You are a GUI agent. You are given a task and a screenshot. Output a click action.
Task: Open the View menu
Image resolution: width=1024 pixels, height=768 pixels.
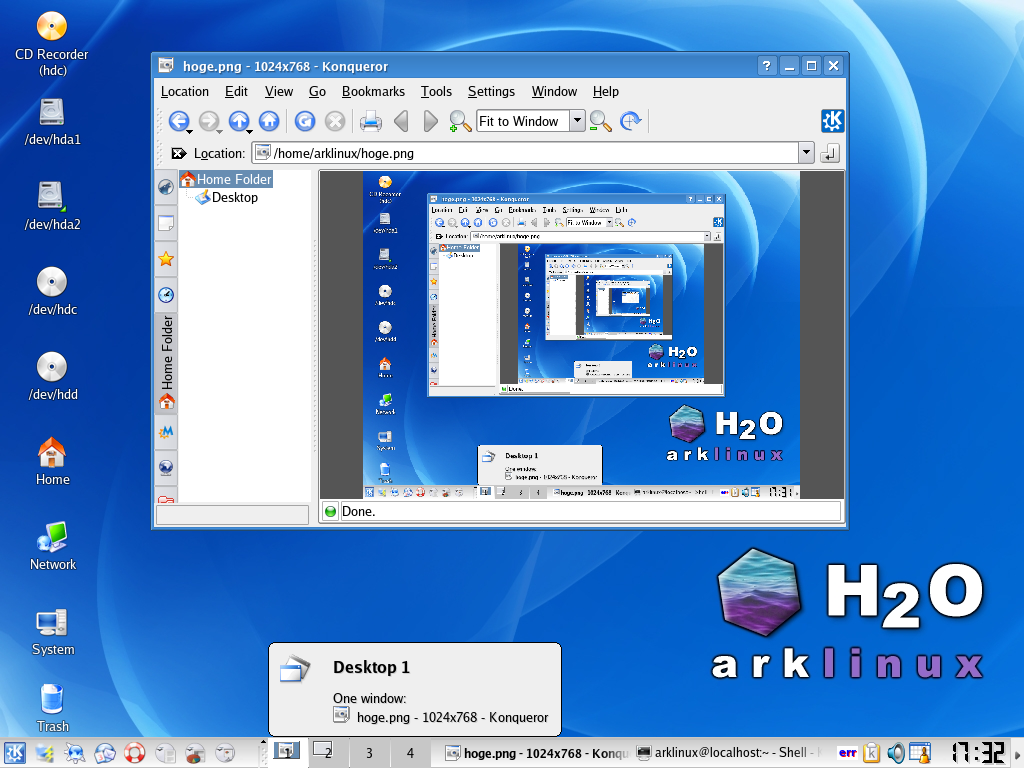279,91
